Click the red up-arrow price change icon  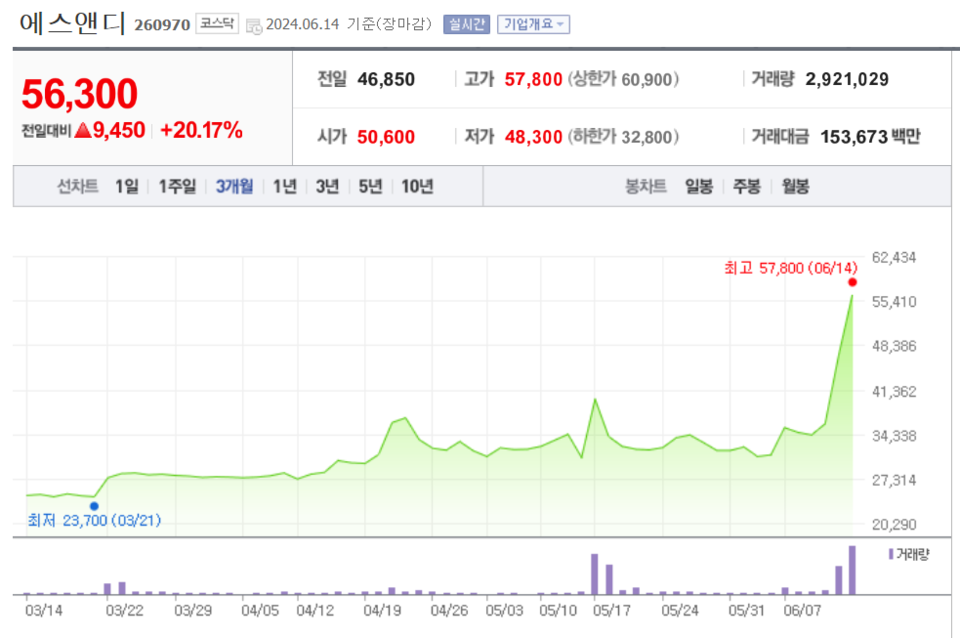click(82, 130)
